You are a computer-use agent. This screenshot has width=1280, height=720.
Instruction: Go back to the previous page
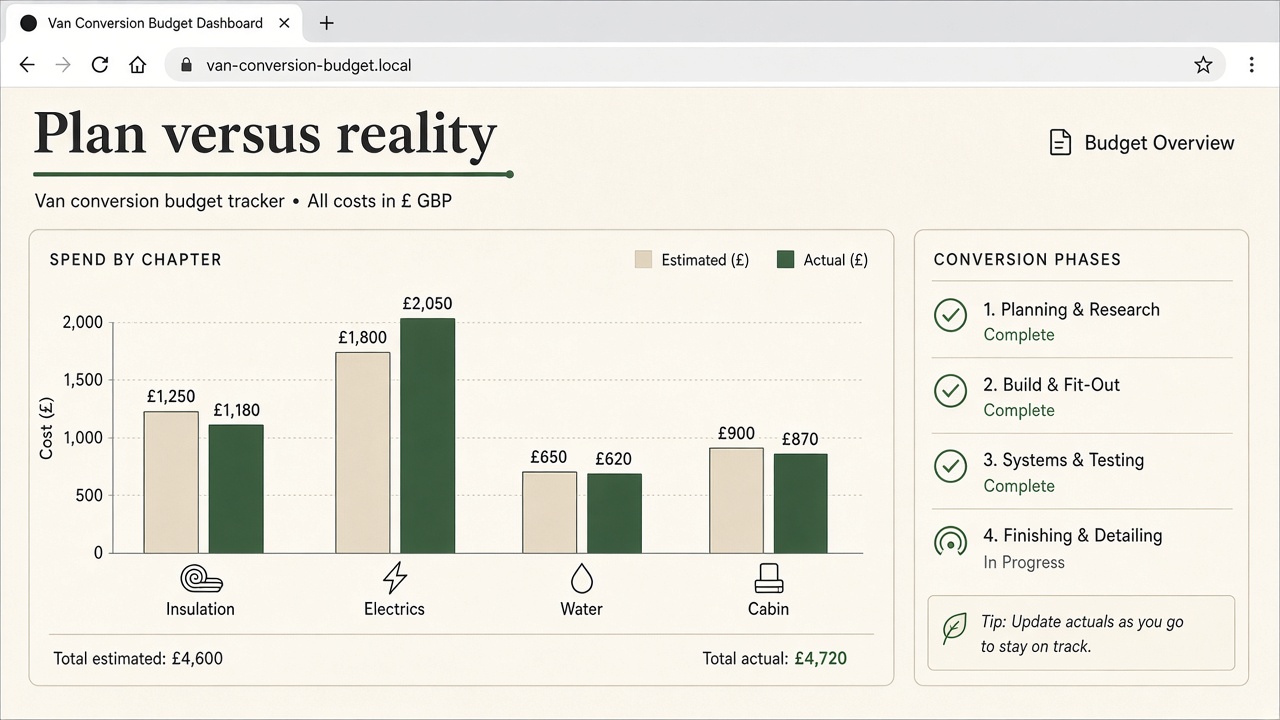[27, 65]
